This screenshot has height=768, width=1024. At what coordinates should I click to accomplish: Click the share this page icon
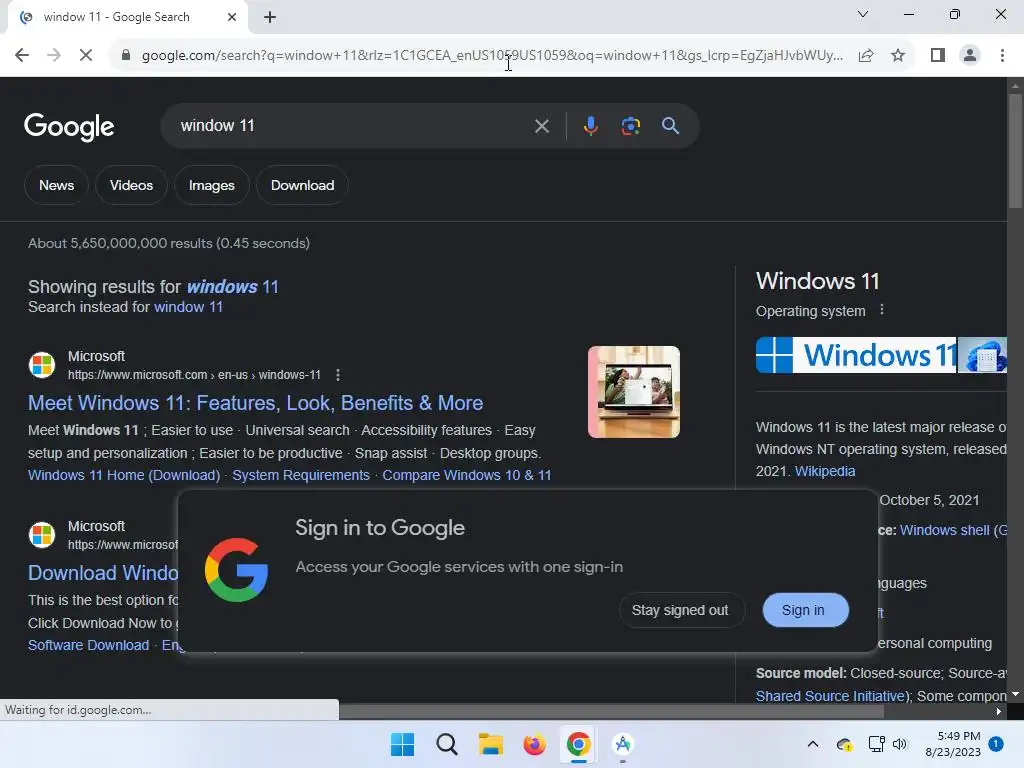[x=866, y=56]
